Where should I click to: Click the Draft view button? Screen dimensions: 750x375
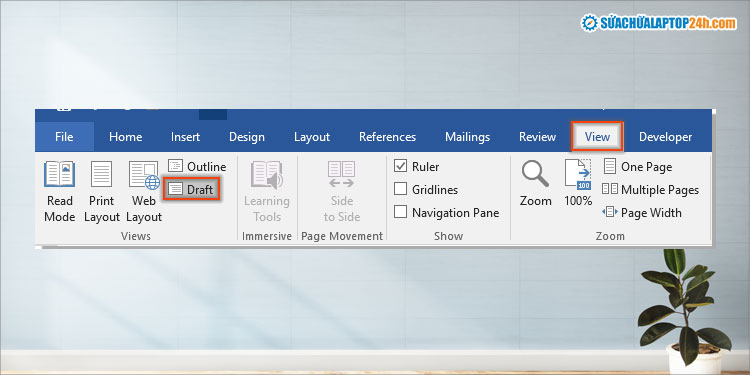(192, 189)
